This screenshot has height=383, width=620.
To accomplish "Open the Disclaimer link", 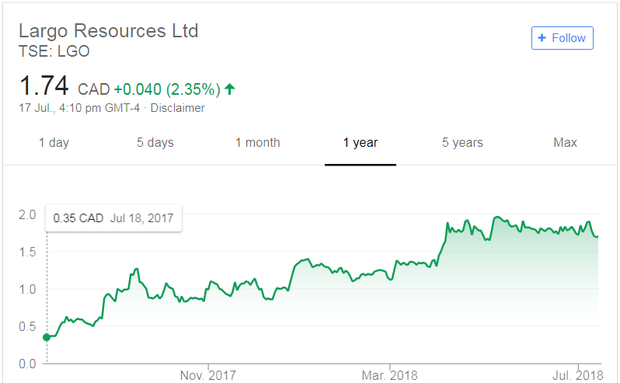I will point(178,108).
